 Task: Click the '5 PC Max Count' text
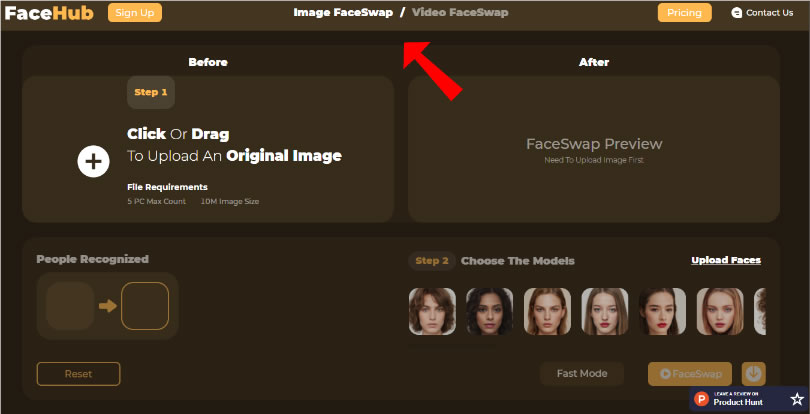coord(157,202)
